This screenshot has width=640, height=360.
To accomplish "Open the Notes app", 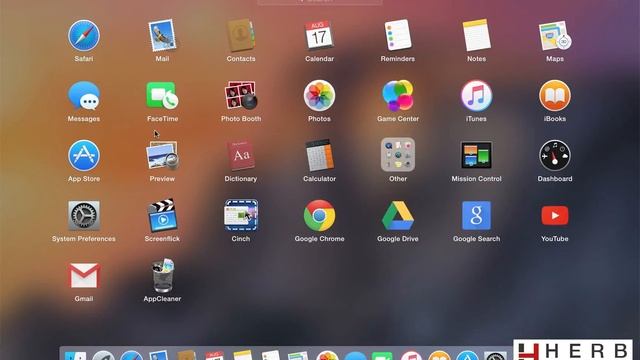I will (x=476, y=36).
